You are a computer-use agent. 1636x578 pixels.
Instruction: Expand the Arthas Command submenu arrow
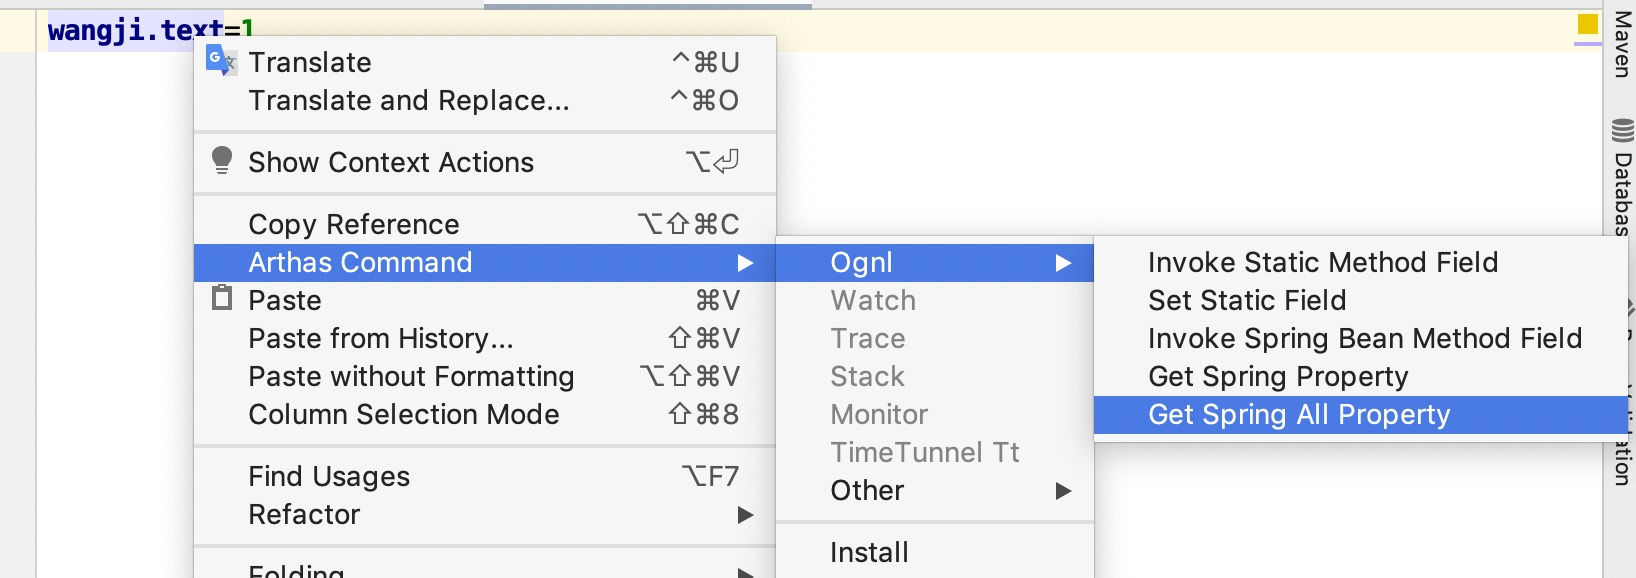pyautogui.click(x=745, y=263)
